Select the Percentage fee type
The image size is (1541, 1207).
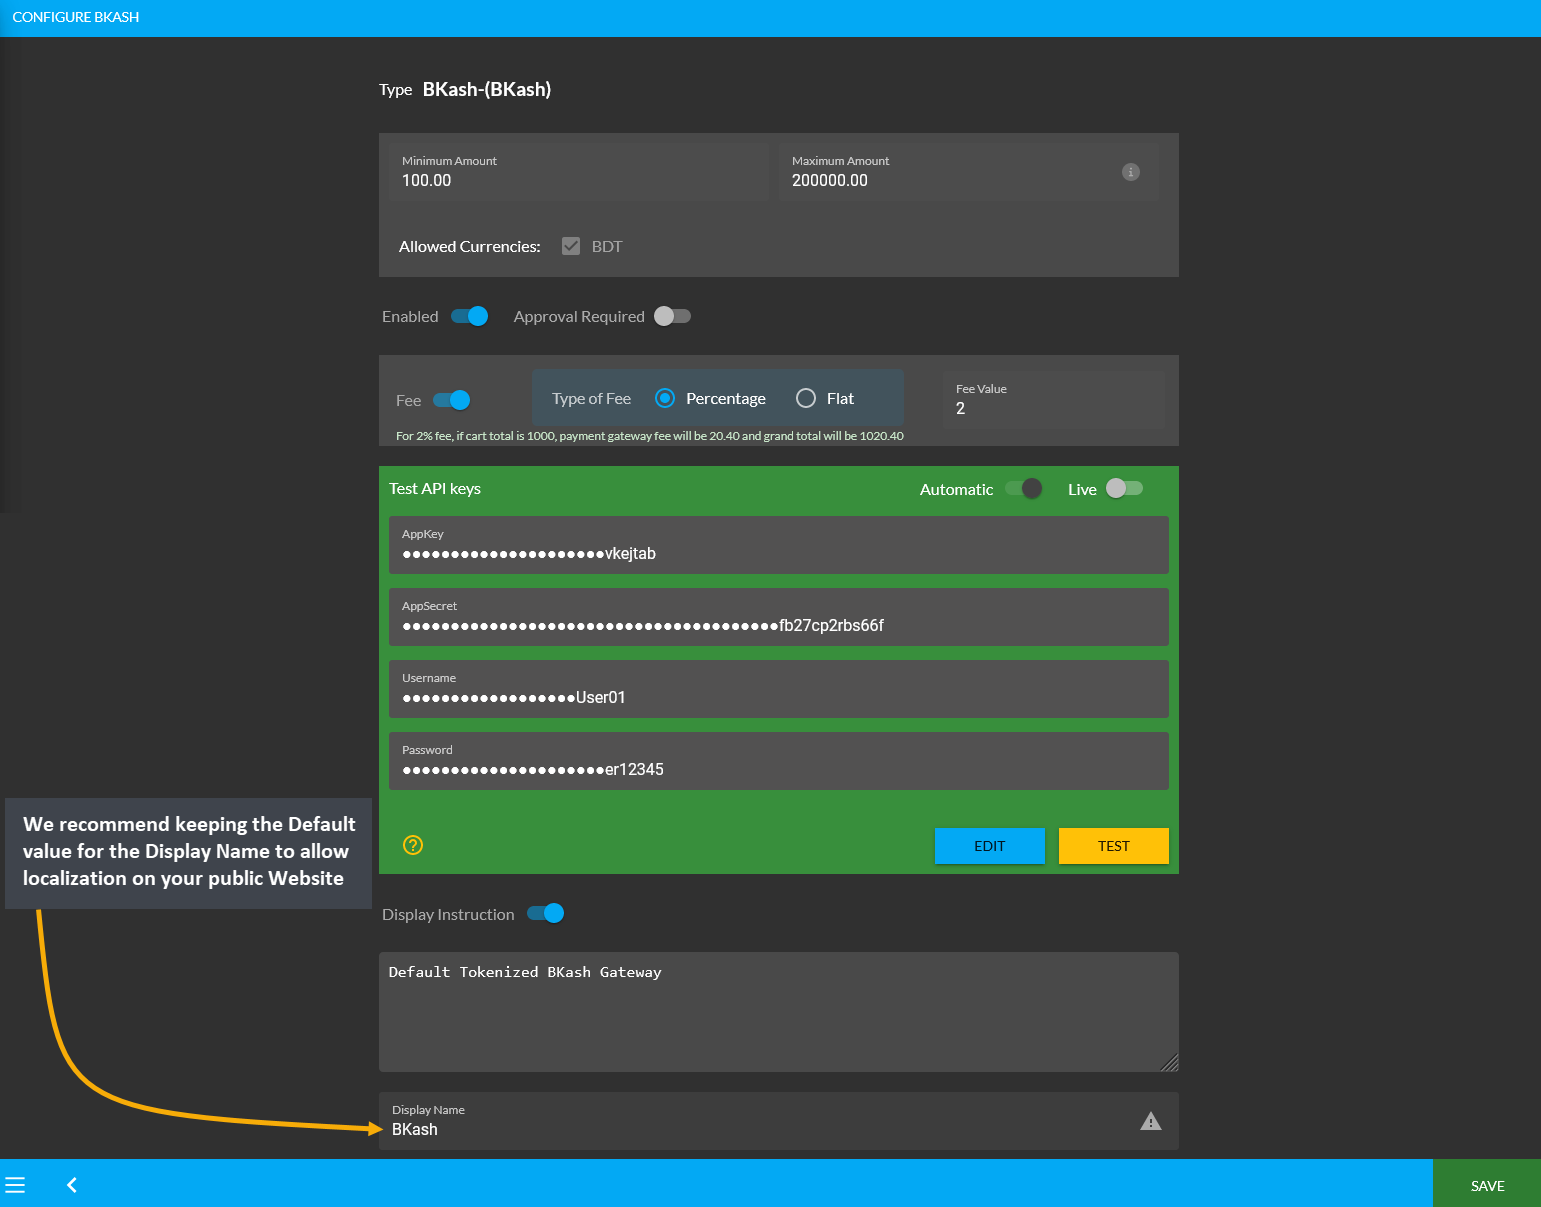[665, 398]
